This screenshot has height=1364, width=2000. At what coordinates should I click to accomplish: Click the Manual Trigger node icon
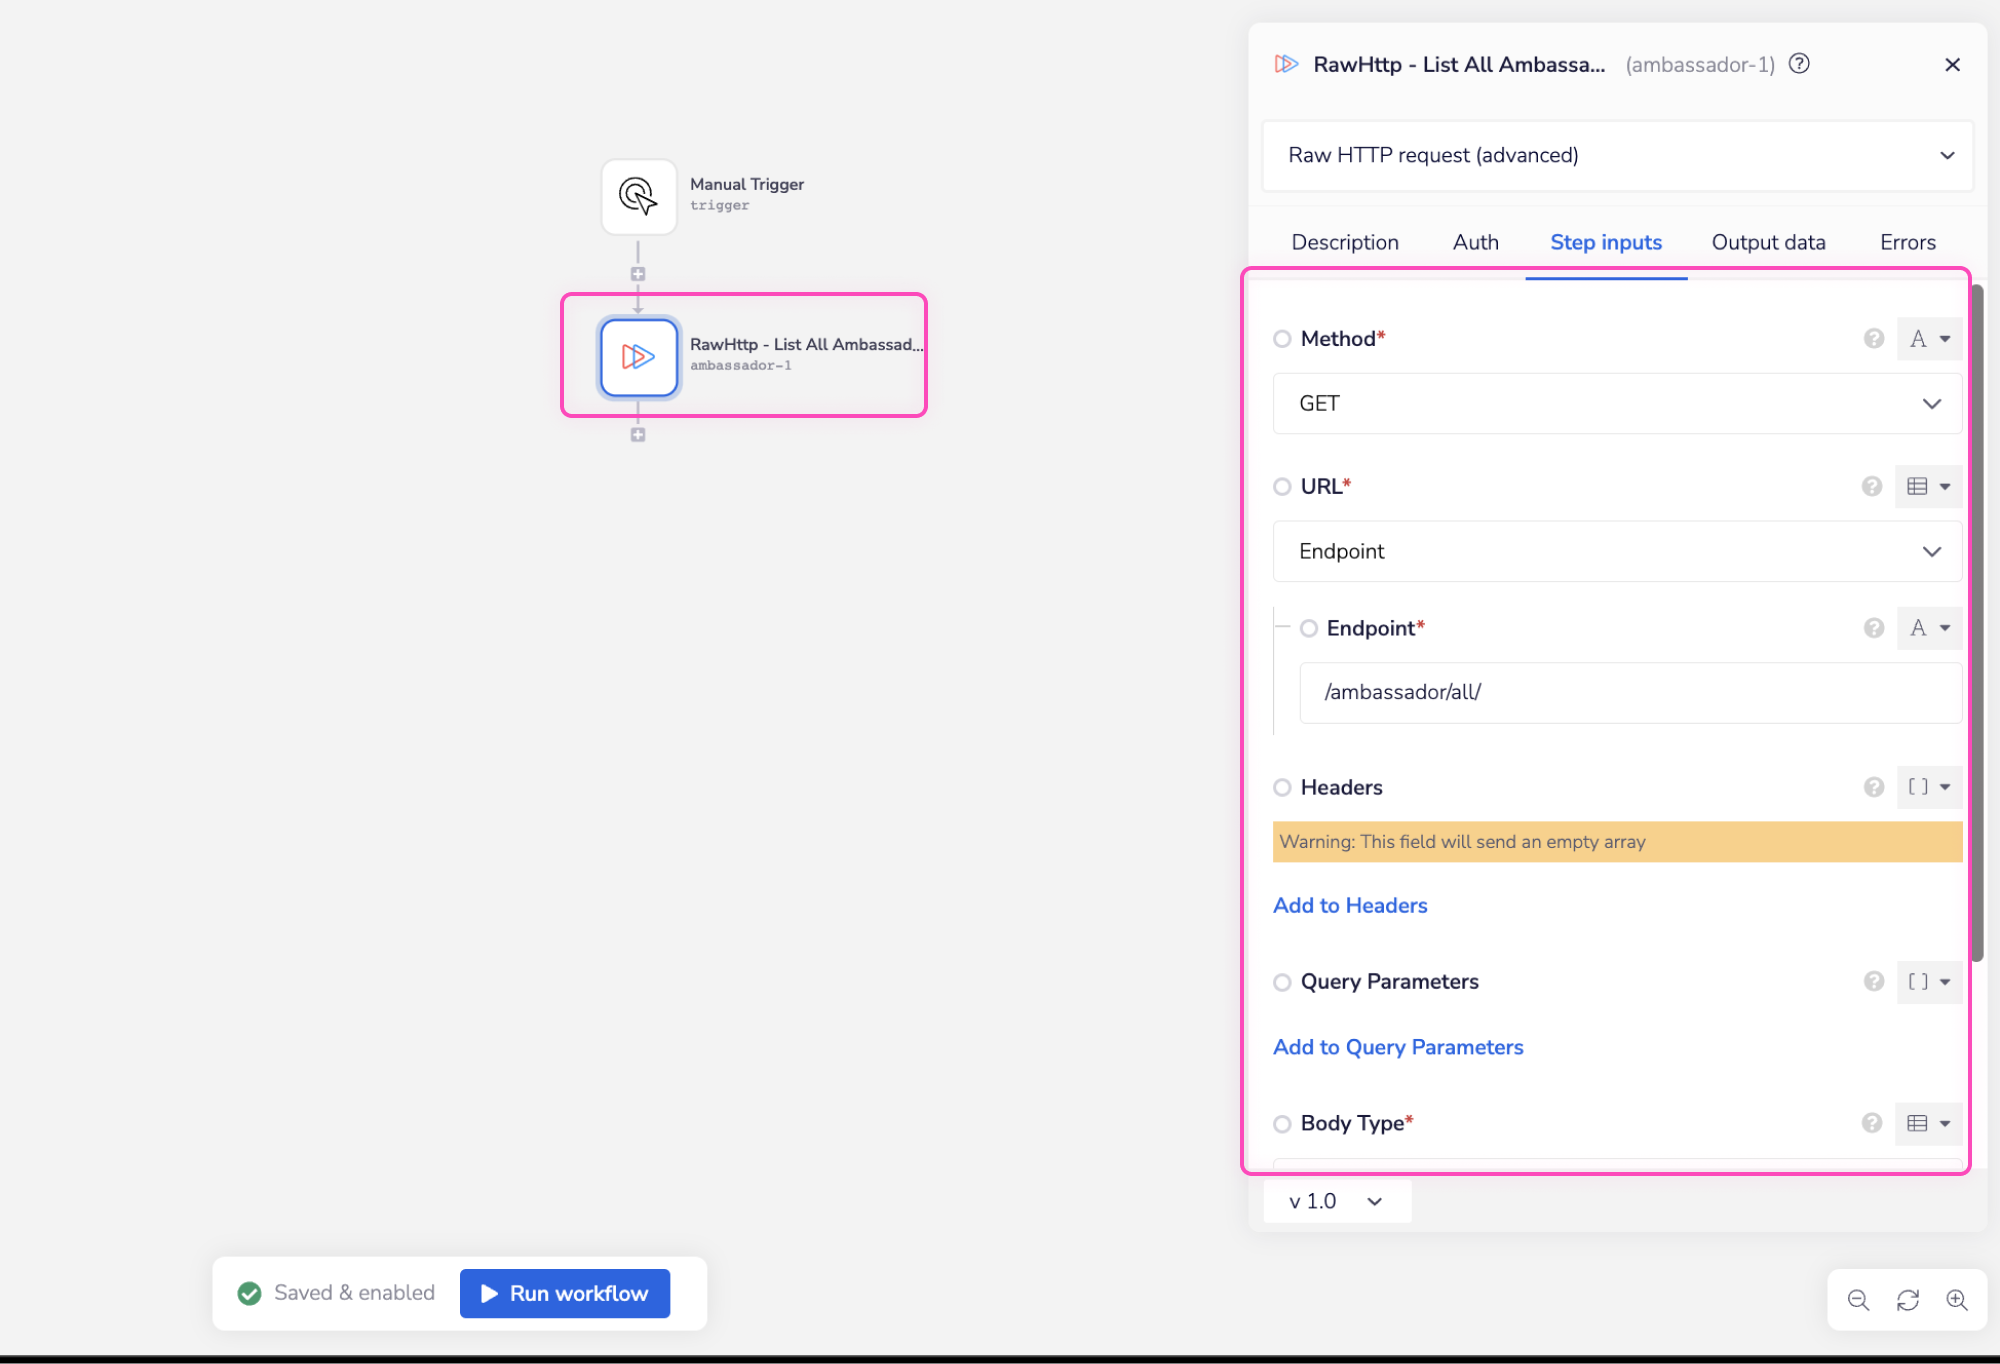coord(638,197)
